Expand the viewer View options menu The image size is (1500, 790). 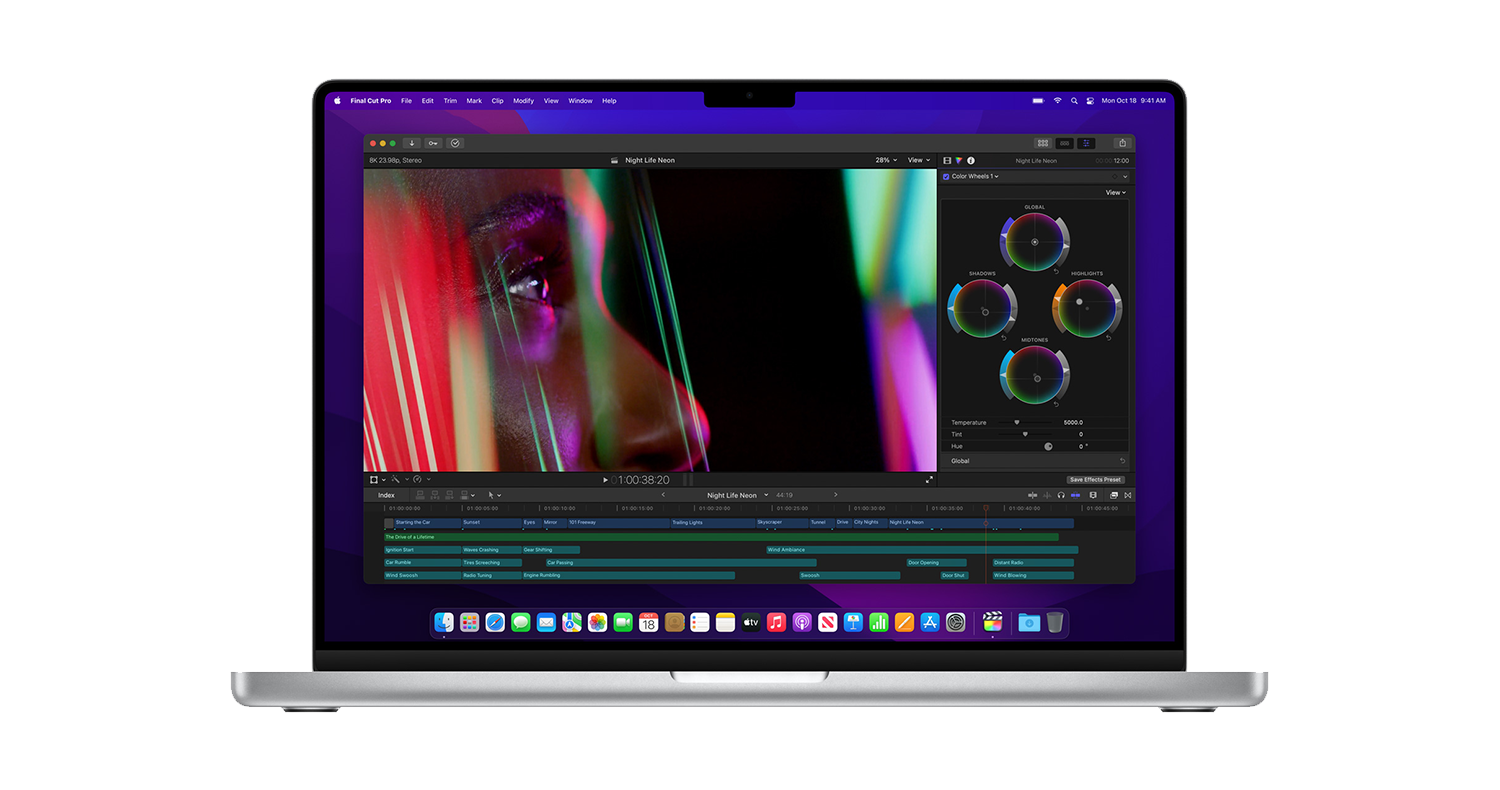(918, 160)
